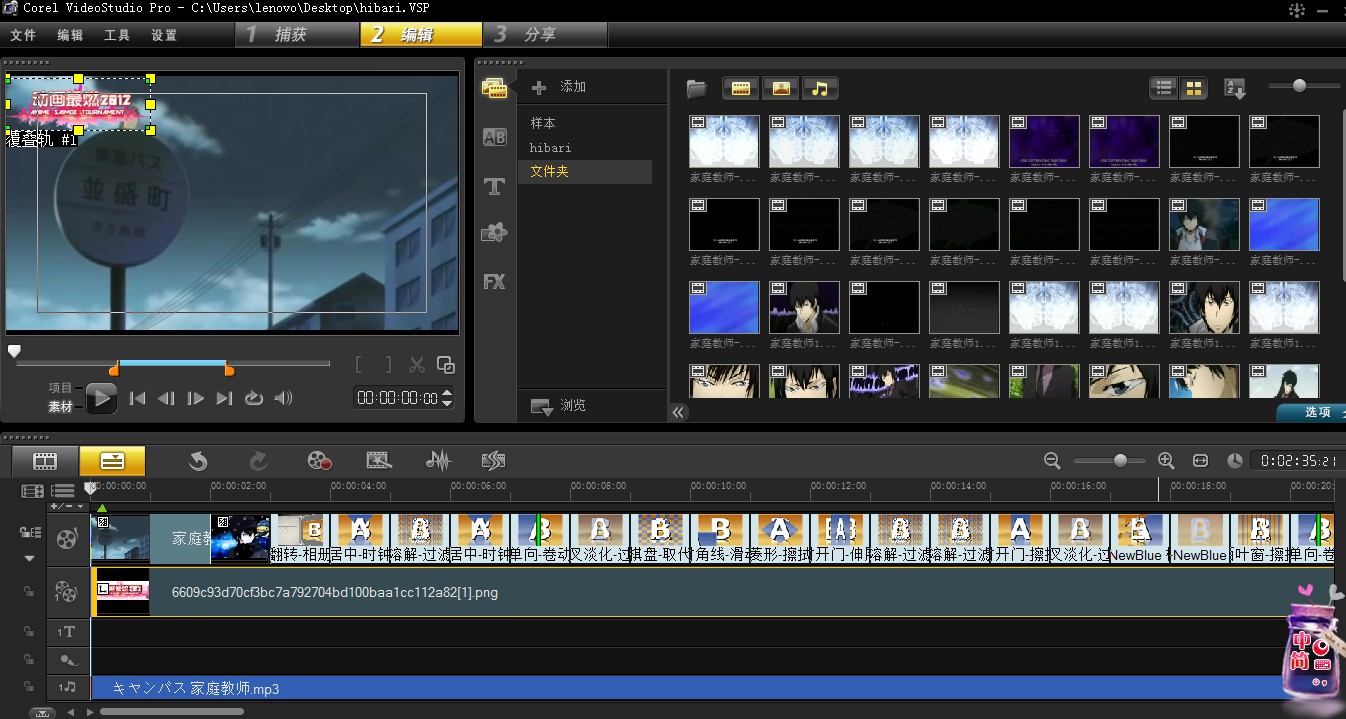This screenshot has width=1346, height=719.
Task: Toggle display of audio files in library
Action: (x=820, y=88)
